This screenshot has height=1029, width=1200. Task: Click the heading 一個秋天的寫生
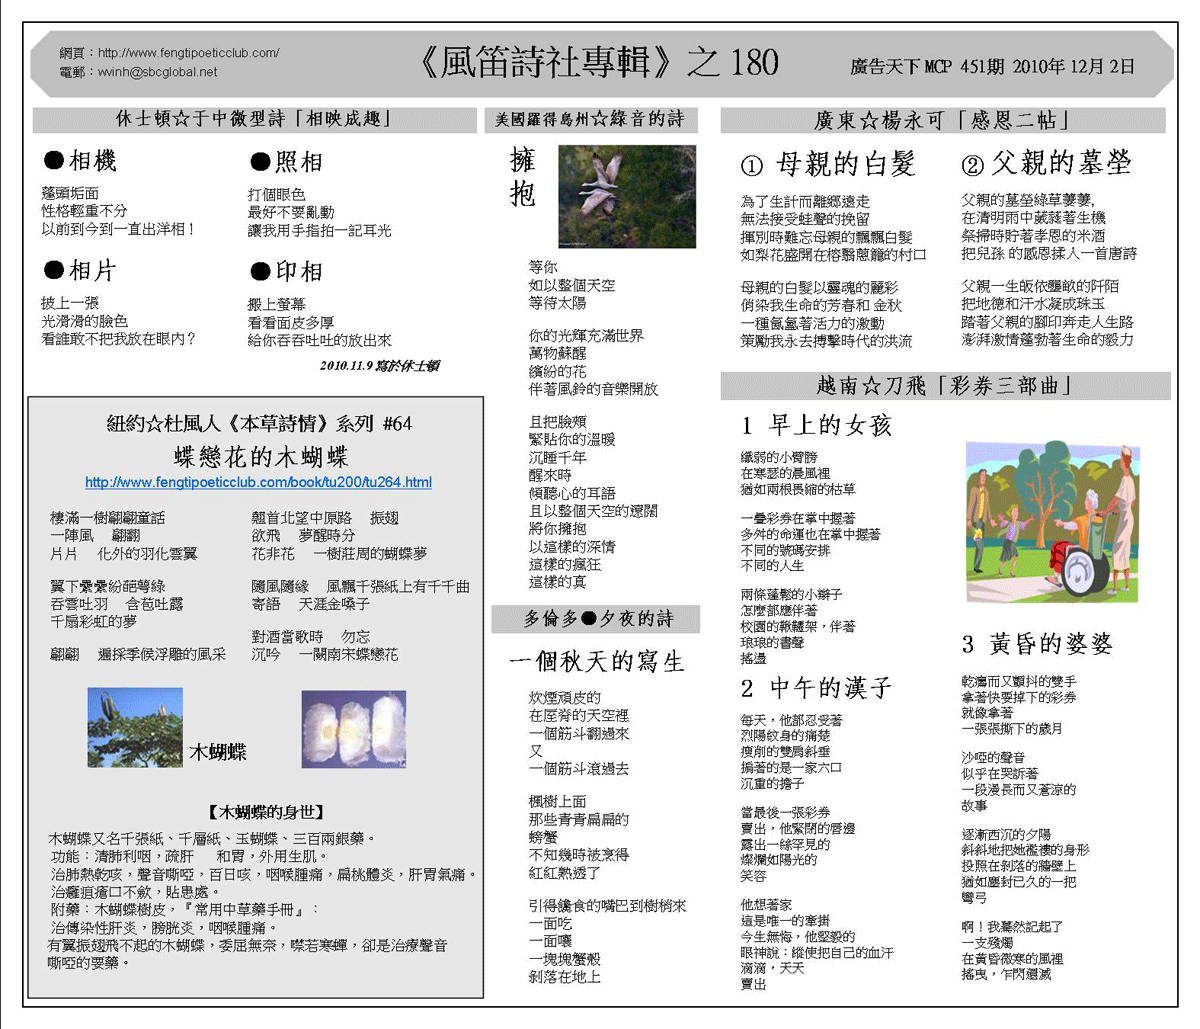[x=596, y=661]
